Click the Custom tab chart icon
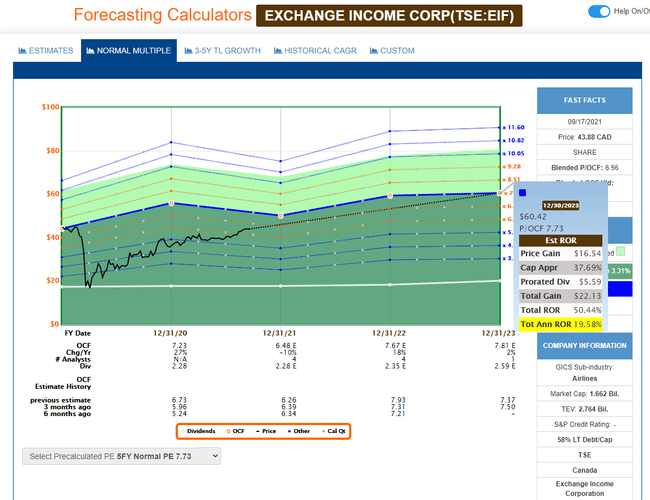The height and width of the screenshot is (500, 650). click(x=373, y=50)
